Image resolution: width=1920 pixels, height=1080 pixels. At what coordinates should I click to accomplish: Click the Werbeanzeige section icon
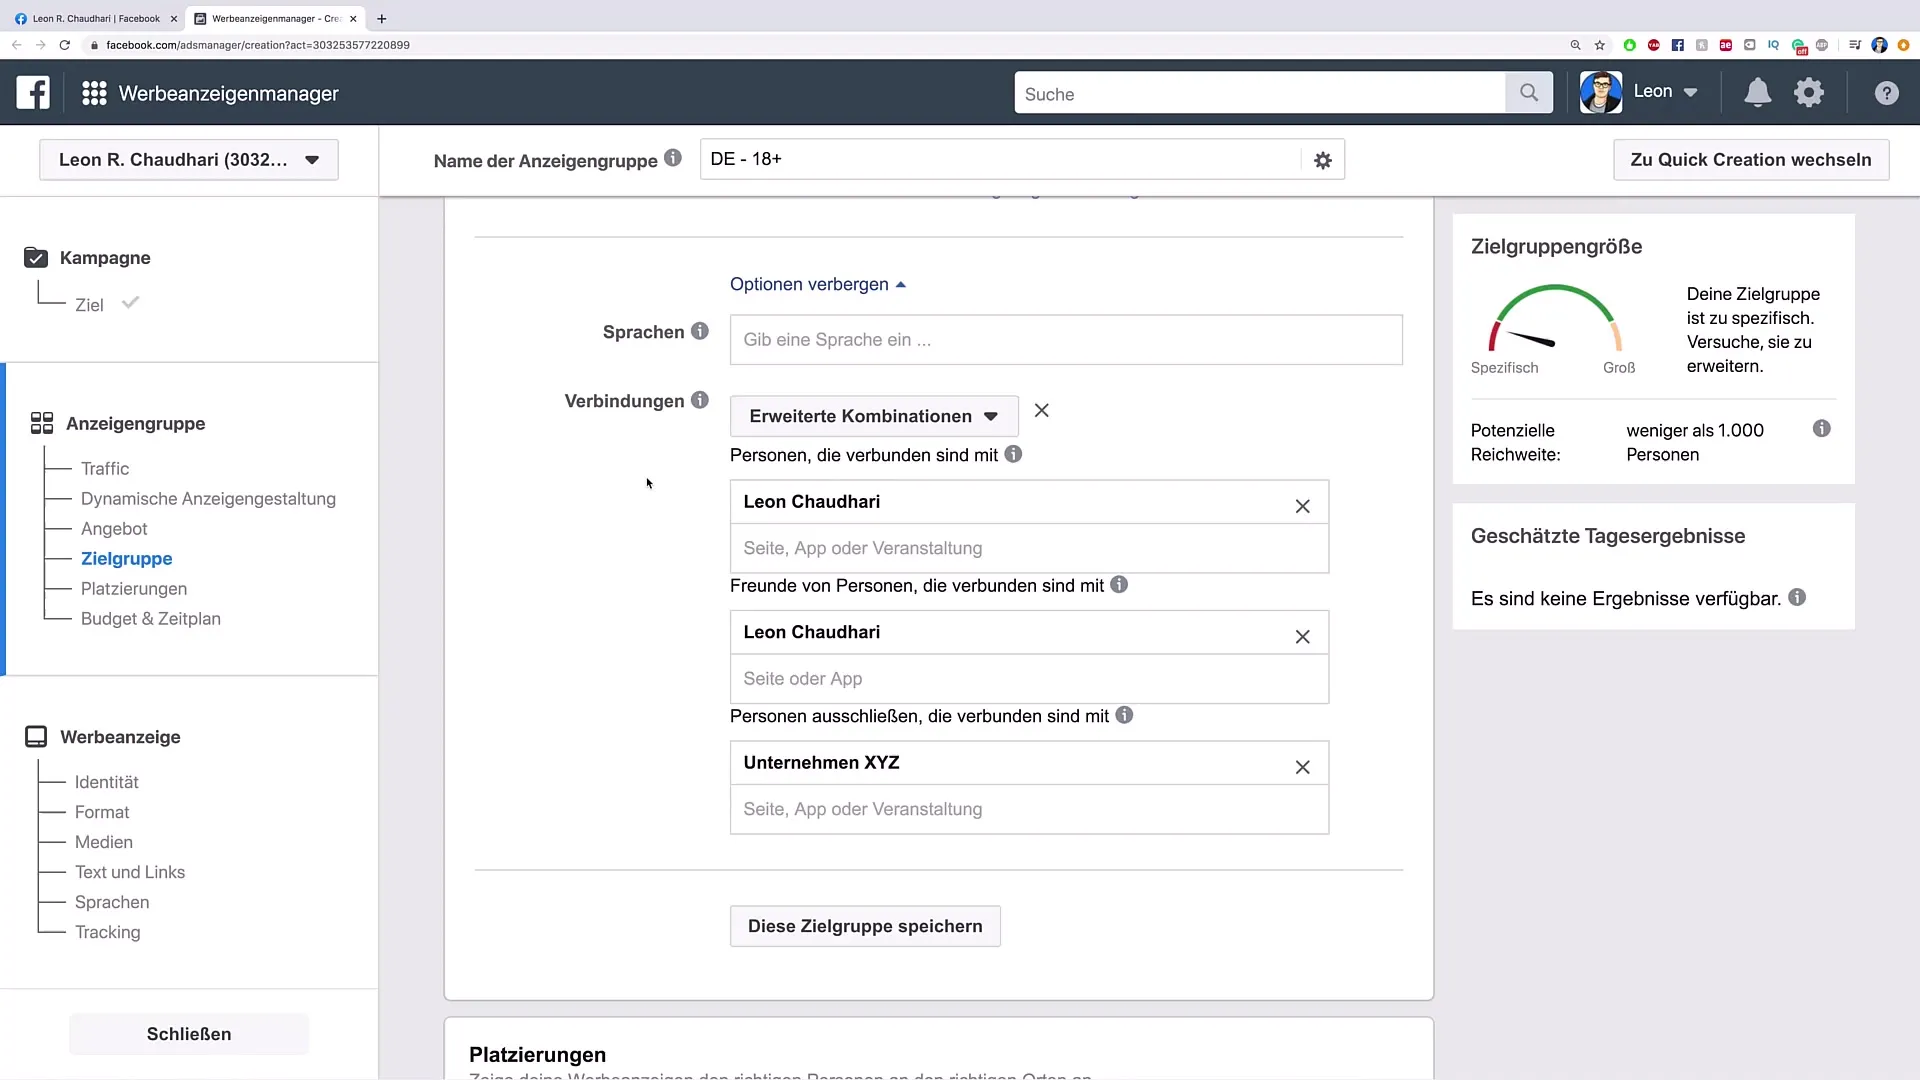point(36,737)
